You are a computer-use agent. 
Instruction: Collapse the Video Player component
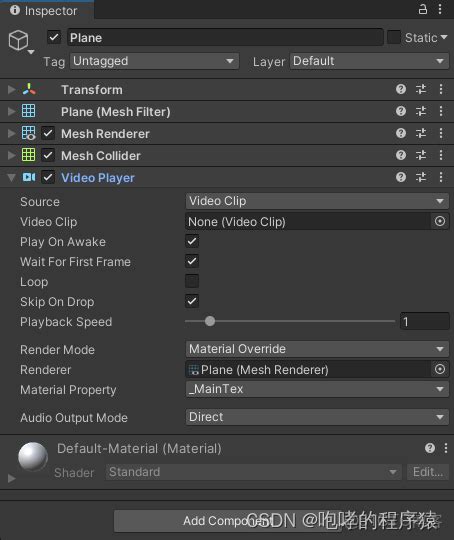point(11,178)
